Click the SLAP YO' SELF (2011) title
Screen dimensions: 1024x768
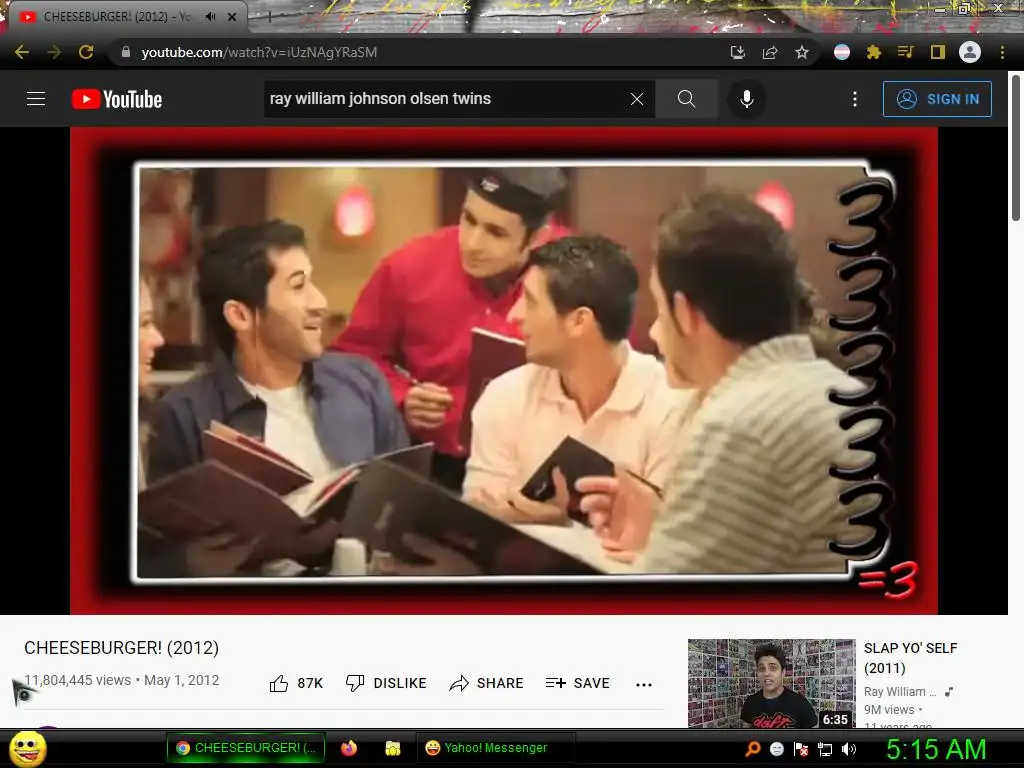(910, 658)
